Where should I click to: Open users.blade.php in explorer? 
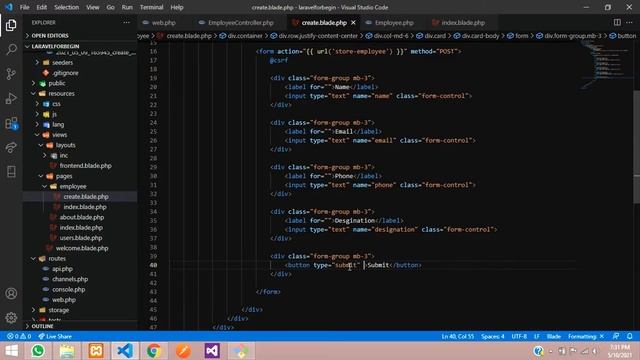81,238
